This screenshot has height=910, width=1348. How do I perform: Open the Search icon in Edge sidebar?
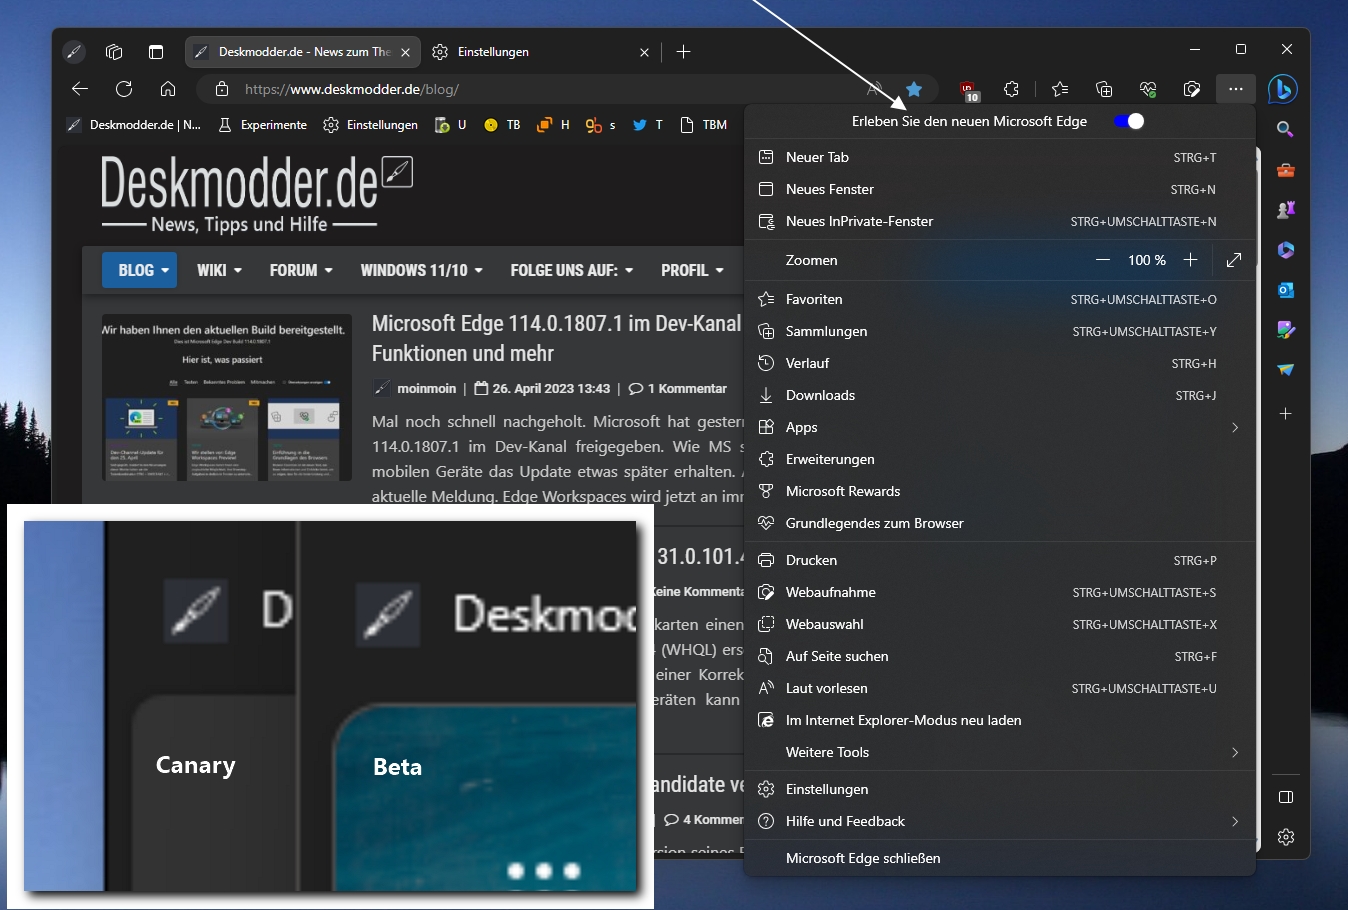[1286, 129]
